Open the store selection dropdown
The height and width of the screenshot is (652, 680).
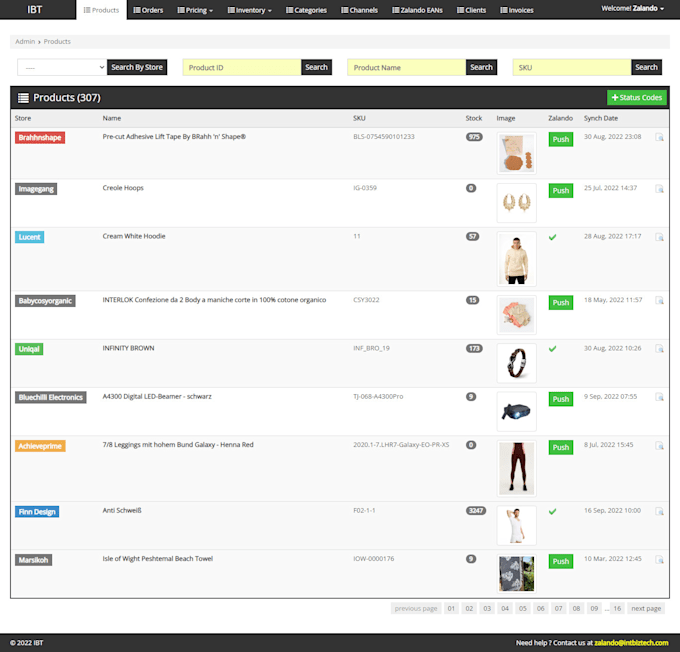(62, 67)
